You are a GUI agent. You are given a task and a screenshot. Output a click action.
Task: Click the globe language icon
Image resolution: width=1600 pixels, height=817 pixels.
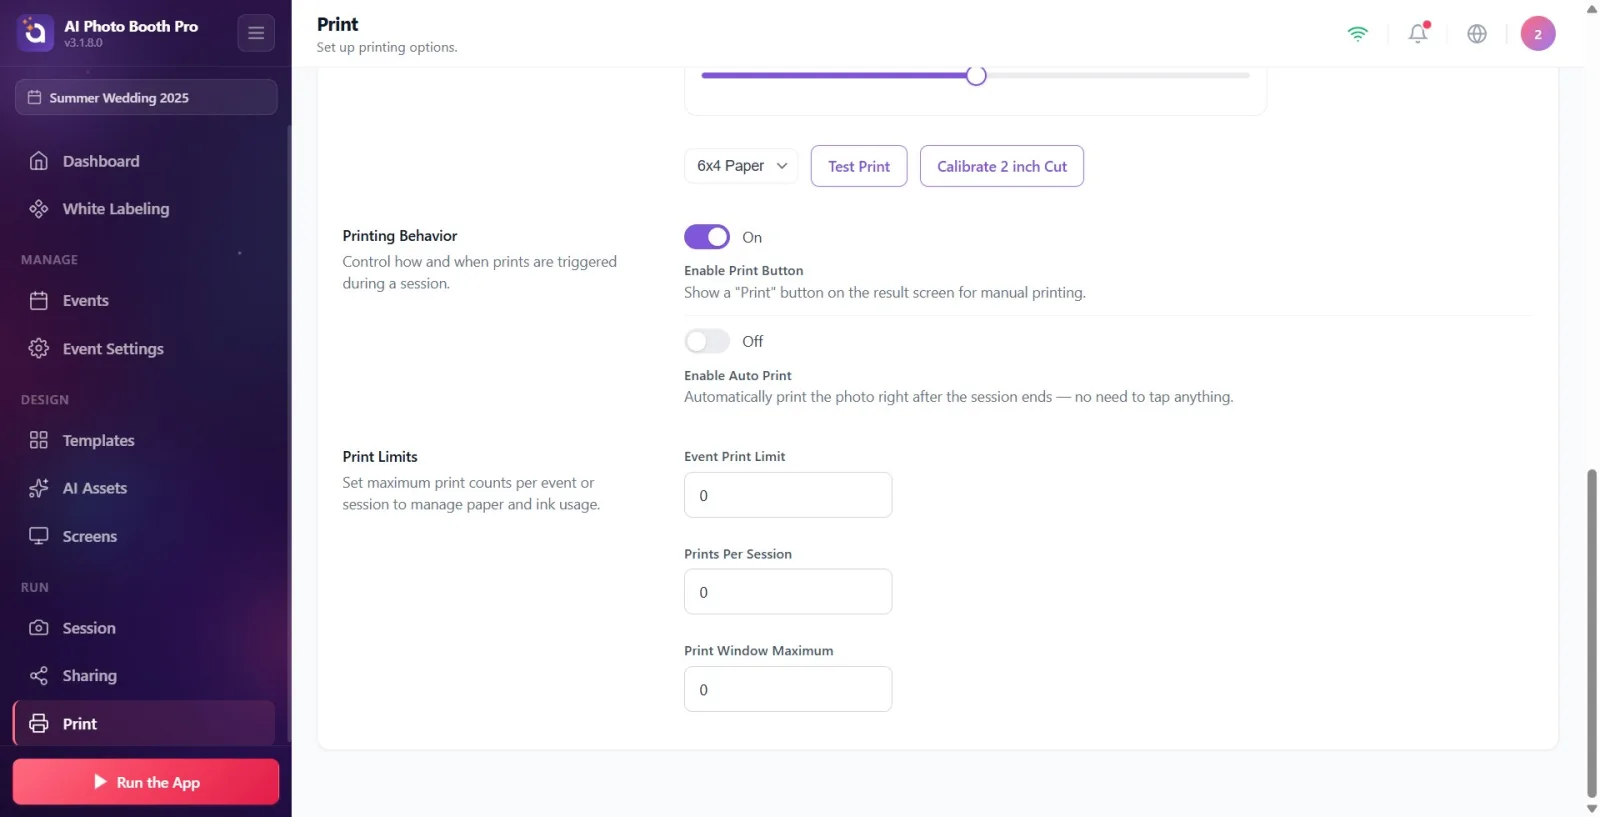[1477, 33]
